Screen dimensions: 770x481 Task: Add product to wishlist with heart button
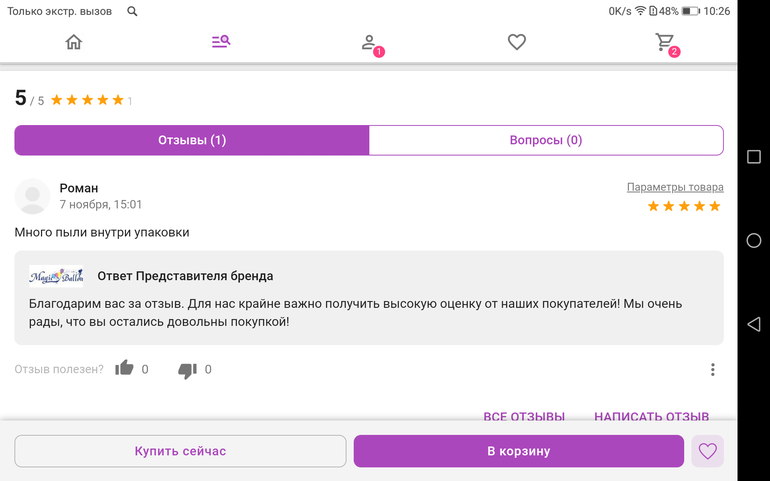pos(707,451)
